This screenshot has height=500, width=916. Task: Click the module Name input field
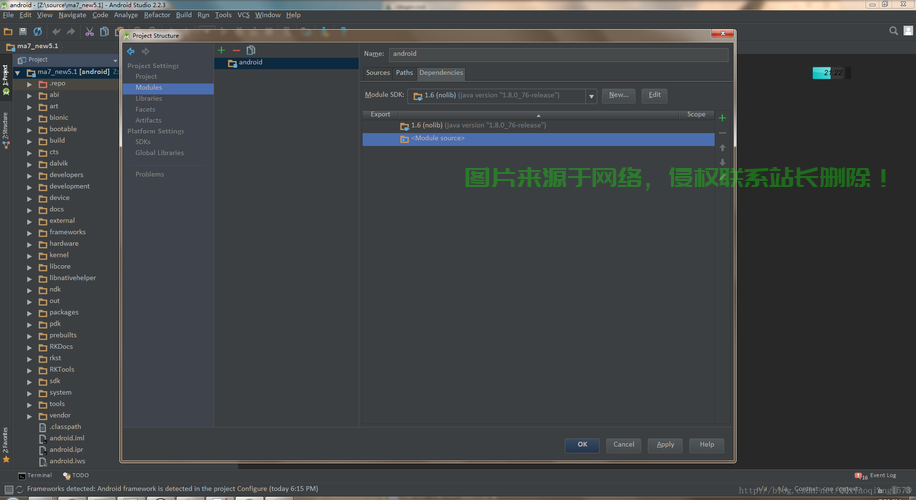(558, 54)
